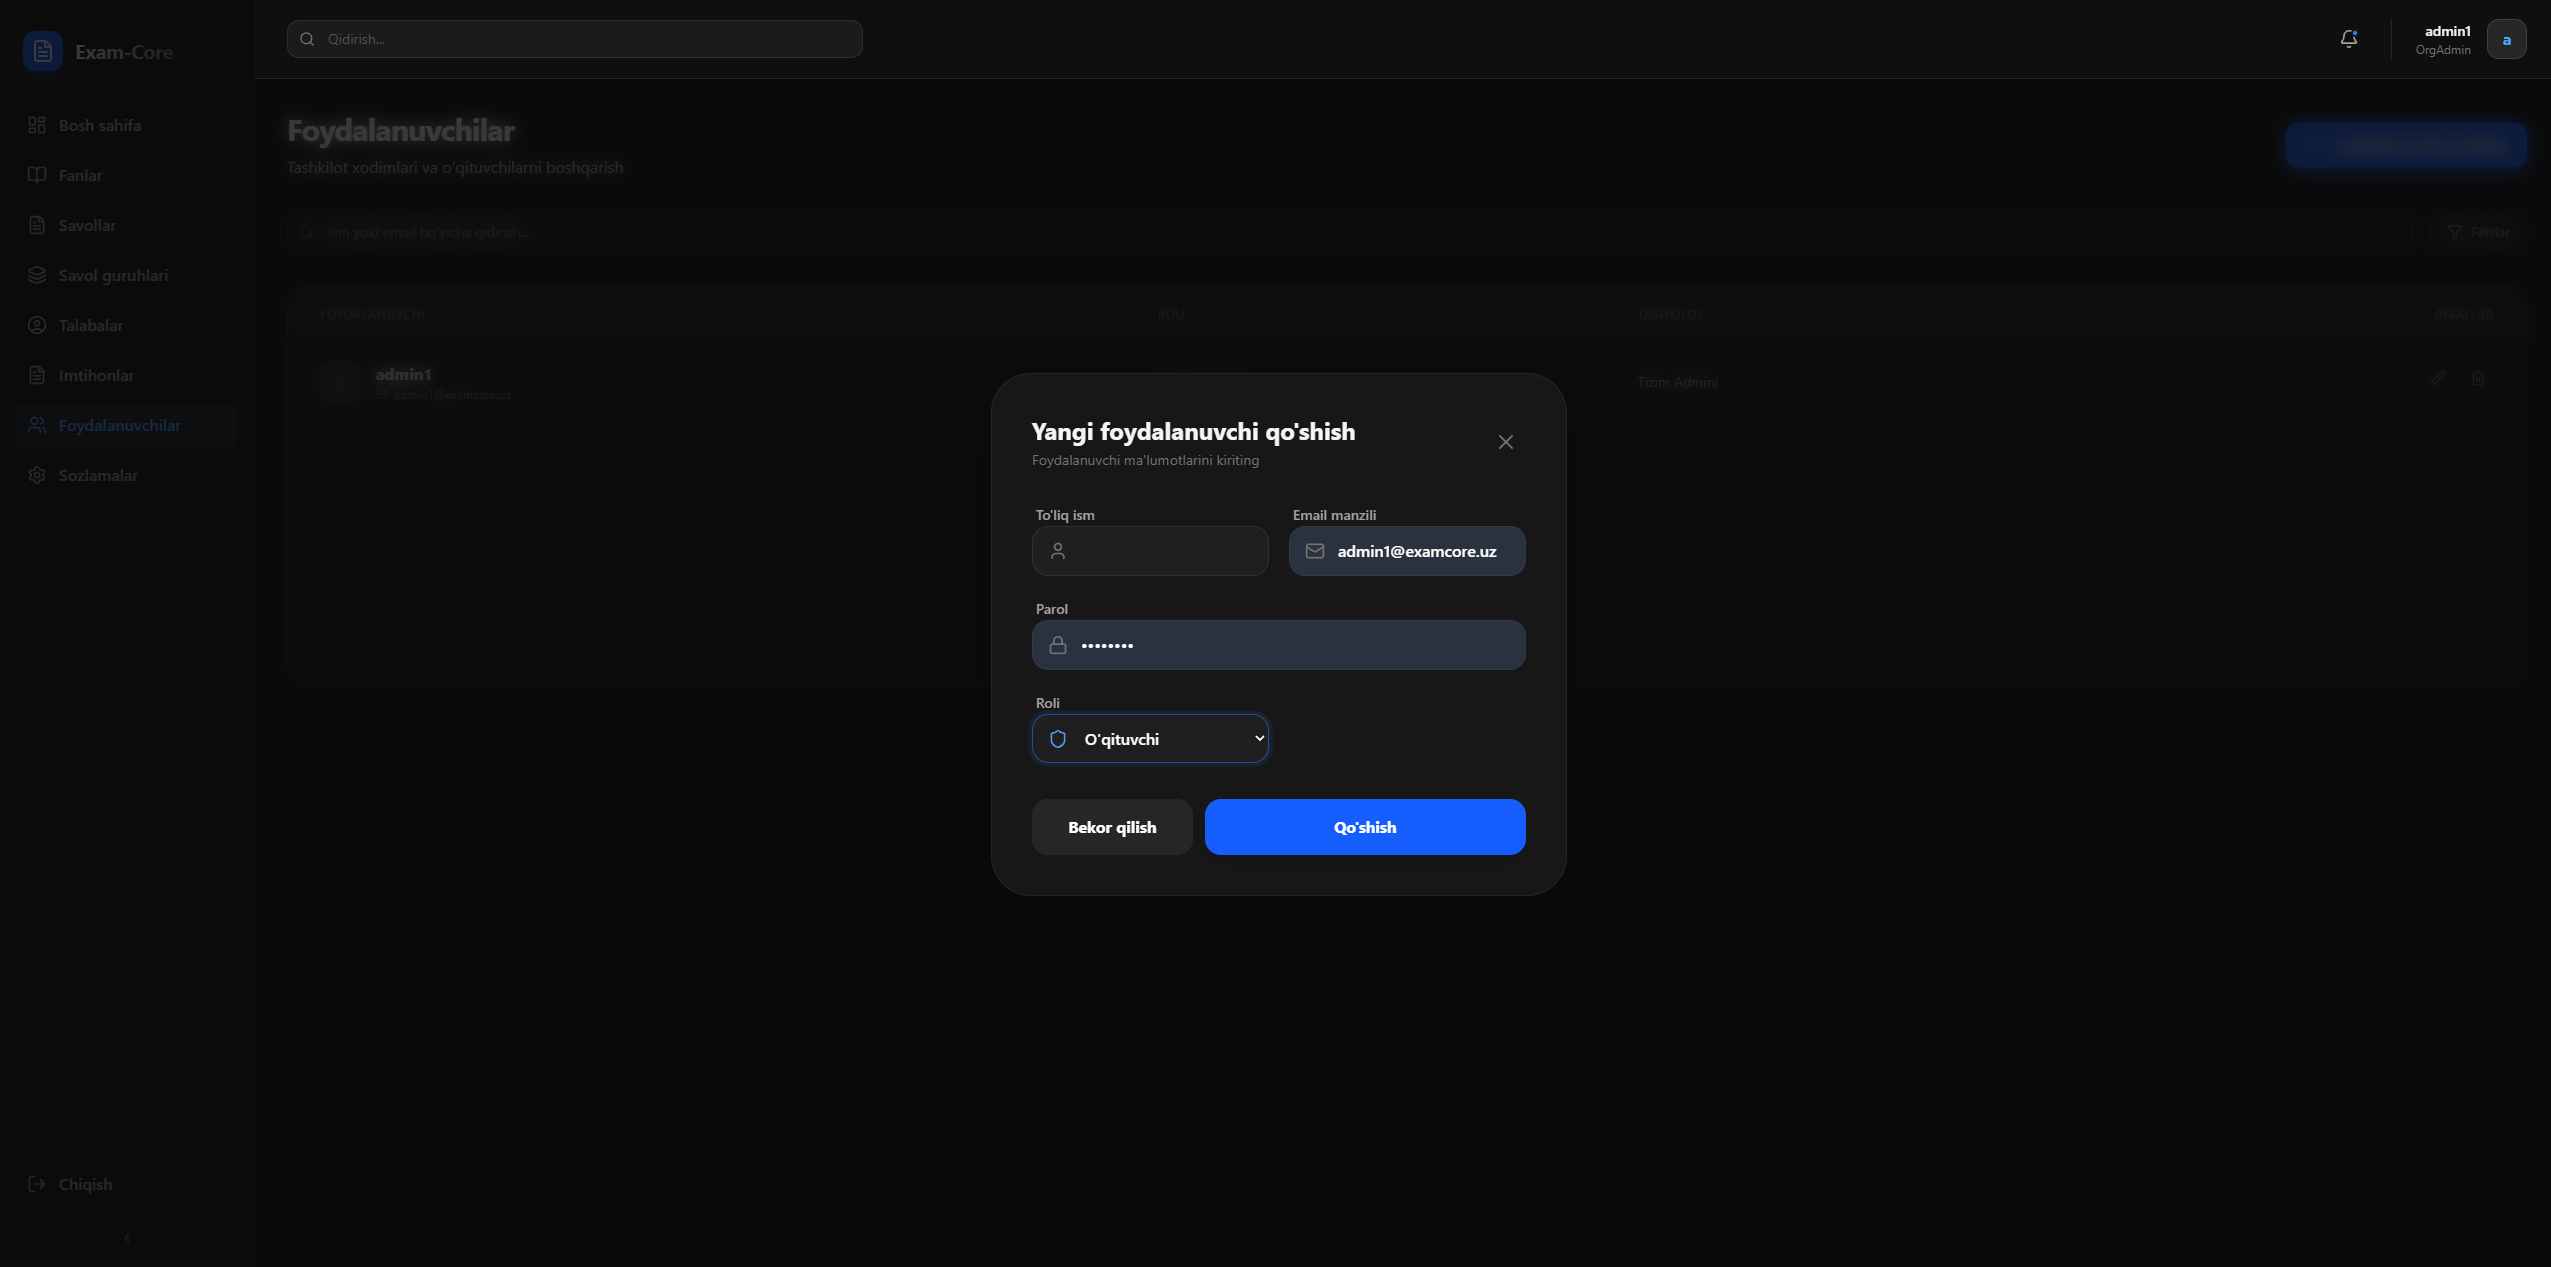
Task: Click the collapse sidebar chevron
Action: 127,1238
